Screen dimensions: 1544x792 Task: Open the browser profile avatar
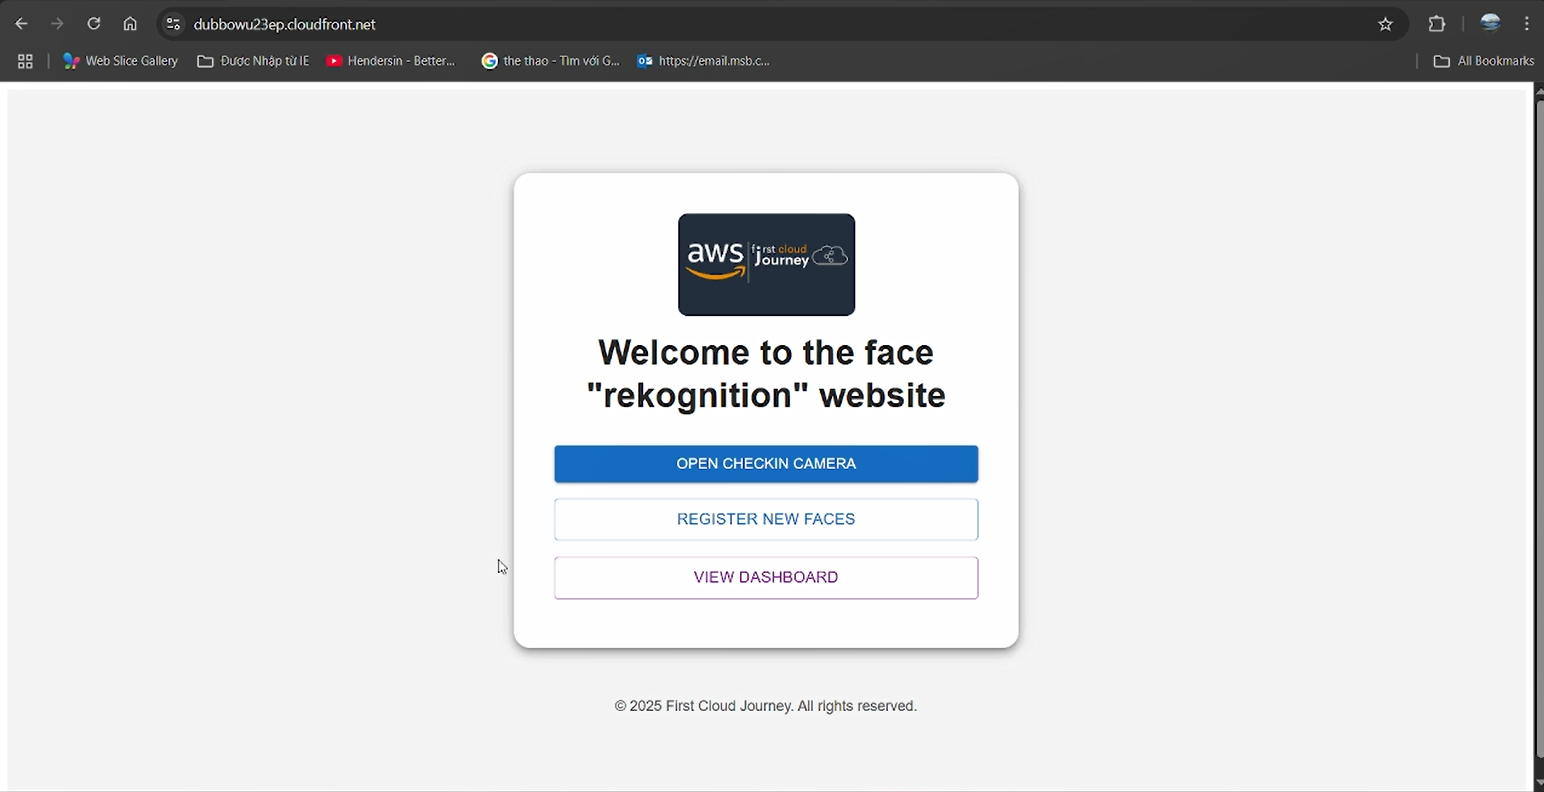1490,24
